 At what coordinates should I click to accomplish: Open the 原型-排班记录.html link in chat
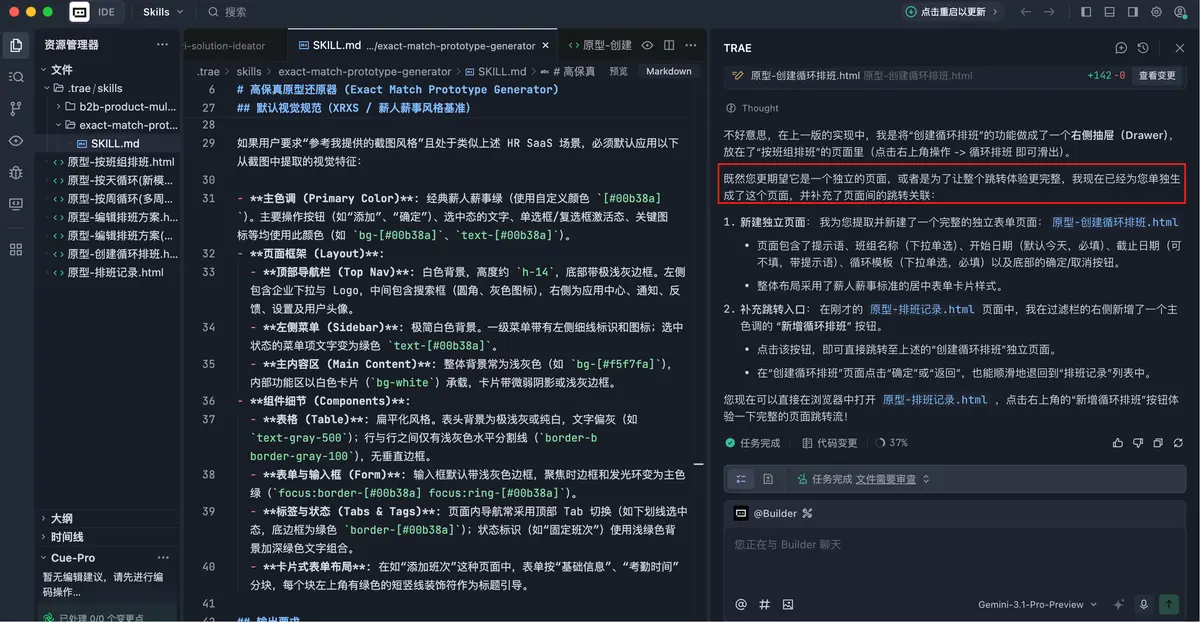(x=934, y=399)
